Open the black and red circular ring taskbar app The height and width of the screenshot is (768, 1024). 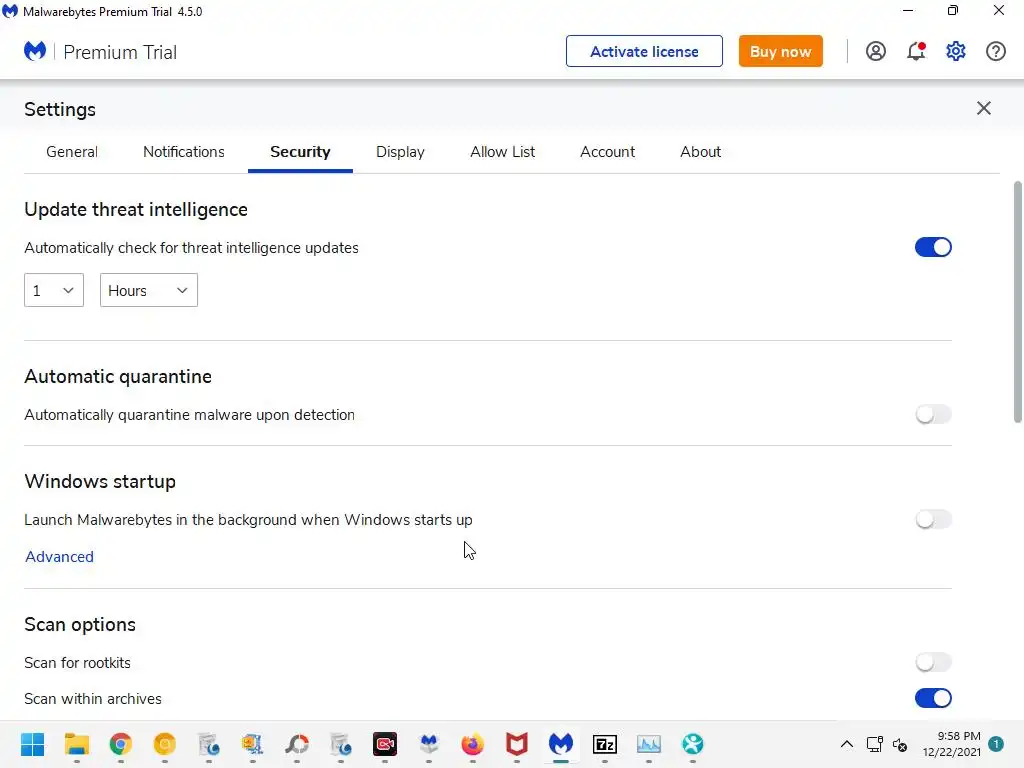[x=296, y=744]
